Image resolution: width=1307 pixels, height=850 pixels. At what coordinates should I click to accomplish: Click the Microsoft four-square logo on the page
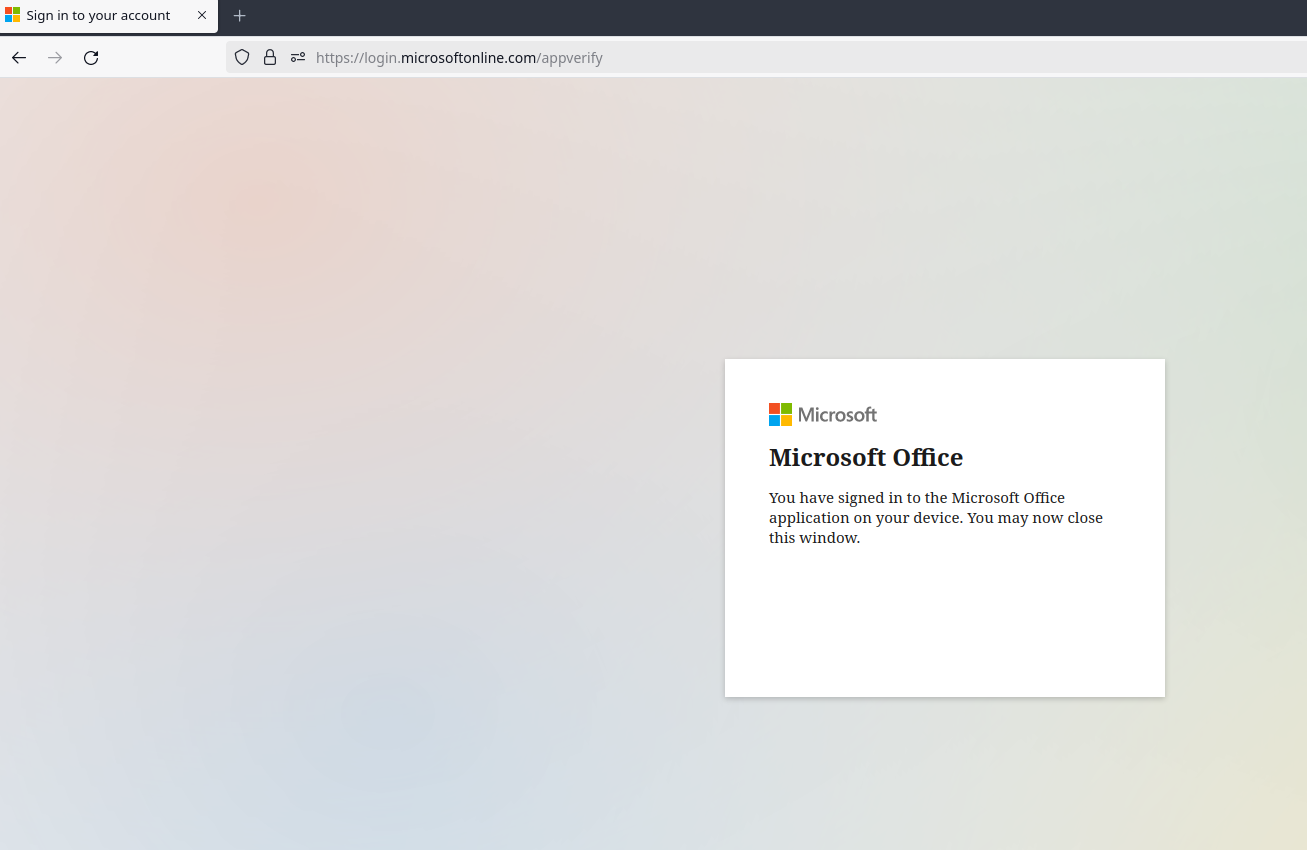[778, 414]
